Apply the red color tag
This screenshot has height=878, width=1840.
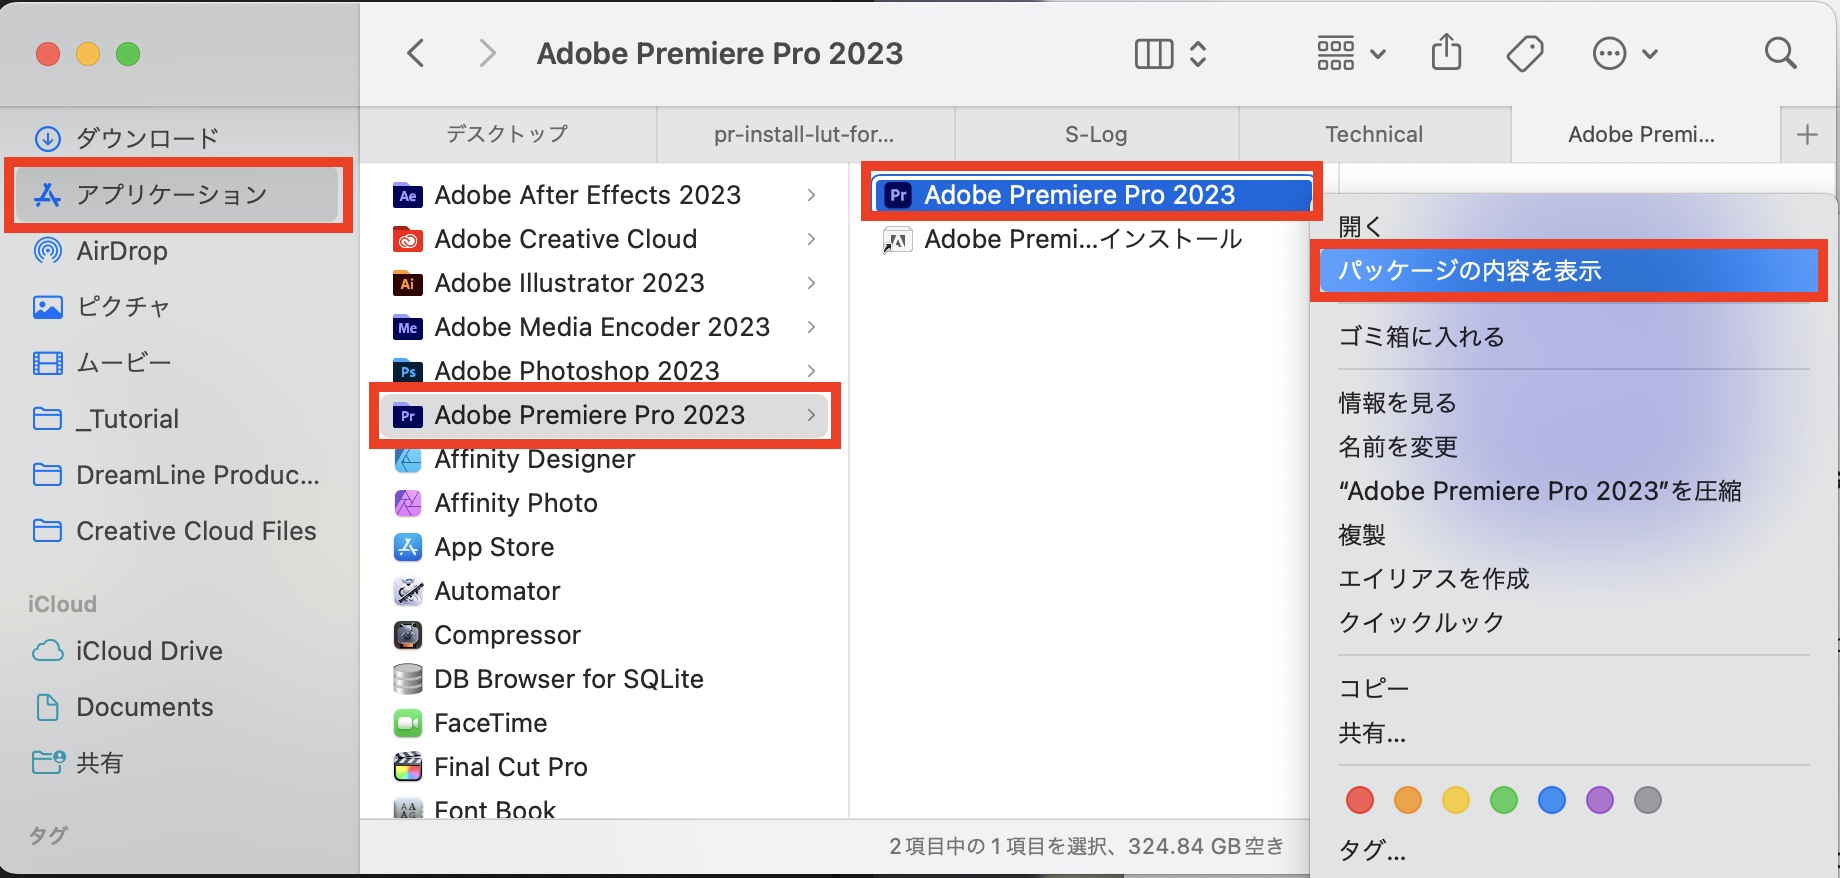(x=1360, y=800)
